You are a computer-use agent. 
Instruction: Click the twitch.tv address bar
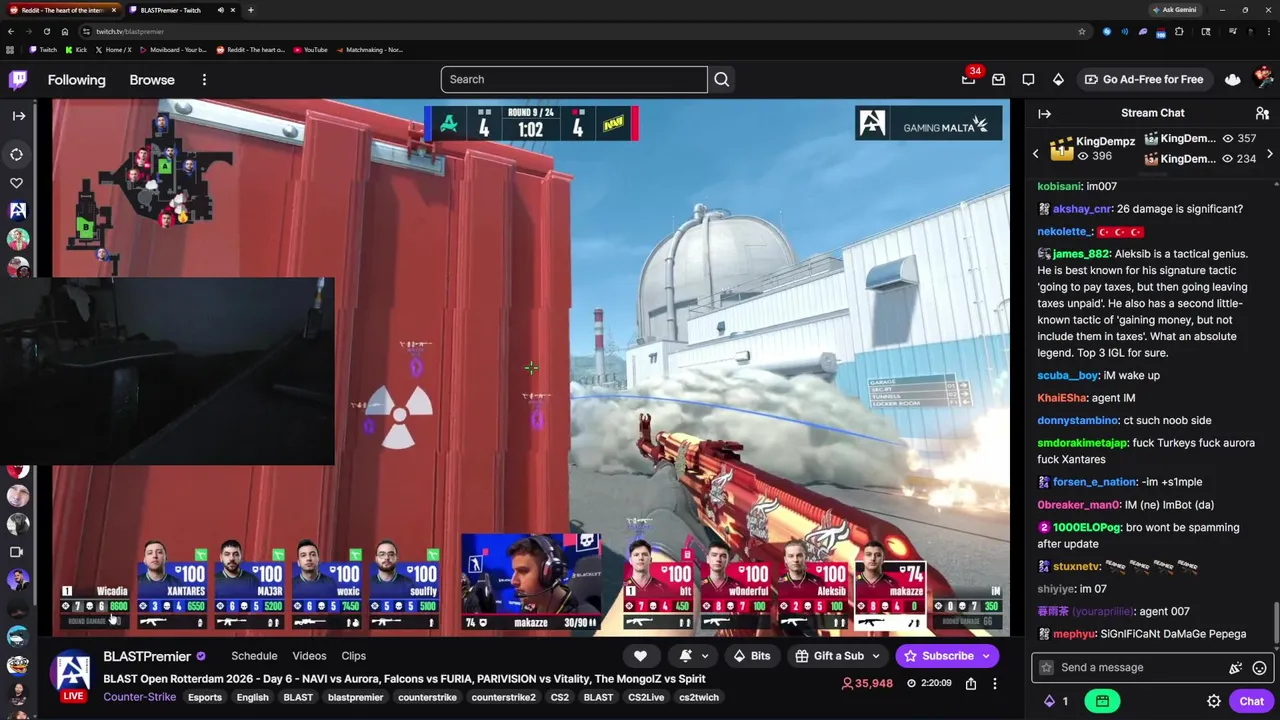(x=580, y=31)
